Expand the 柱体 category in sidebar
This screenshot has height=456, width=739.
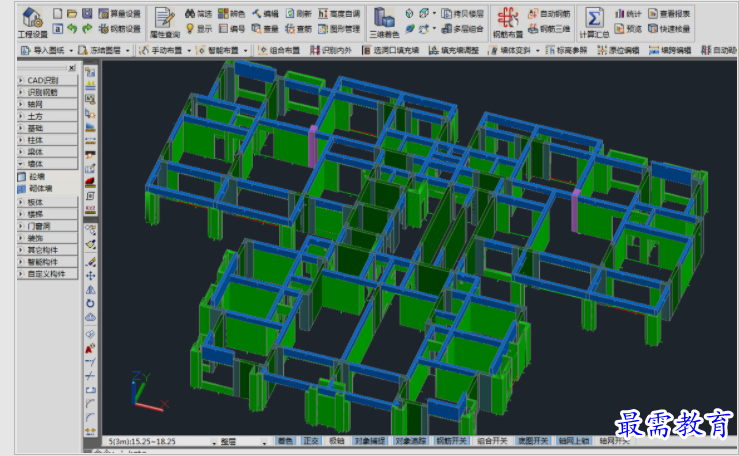tap(47, 140)
